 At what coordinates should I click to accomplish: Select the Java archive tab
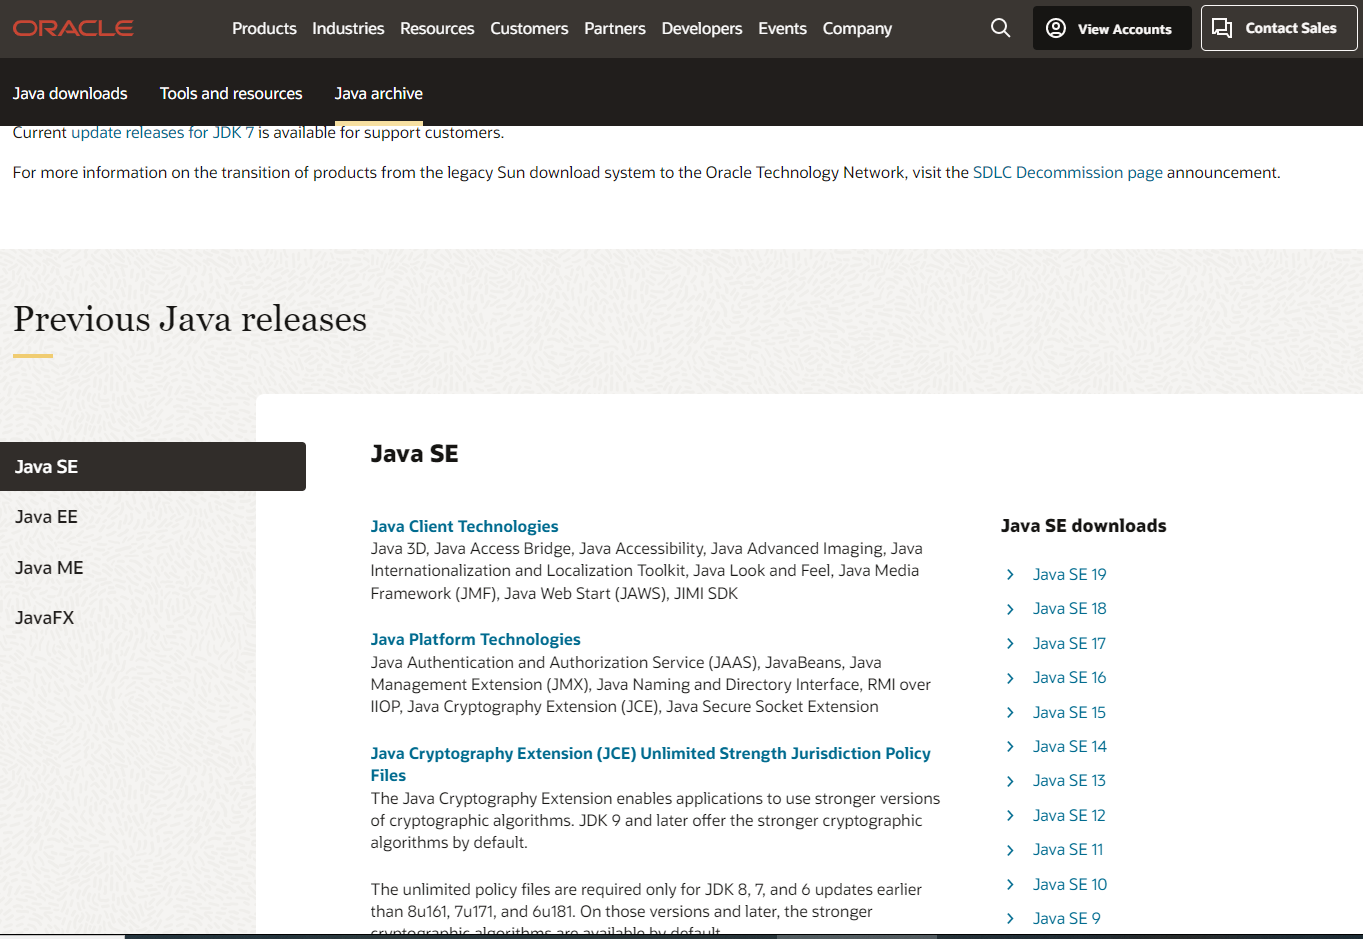[379, 93]
